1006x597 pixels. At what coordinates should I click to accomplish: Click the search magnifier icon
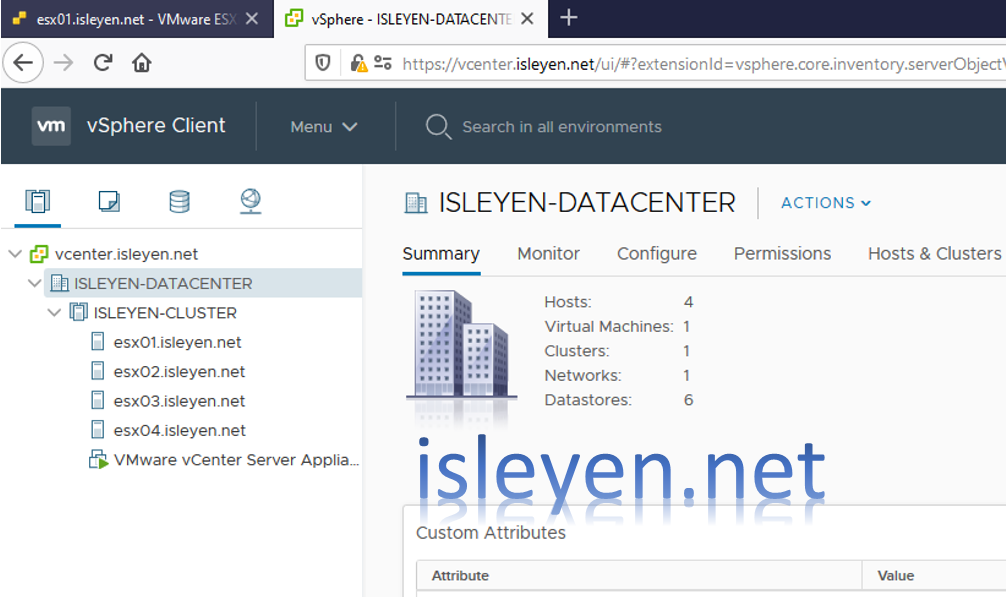[437, 127]
